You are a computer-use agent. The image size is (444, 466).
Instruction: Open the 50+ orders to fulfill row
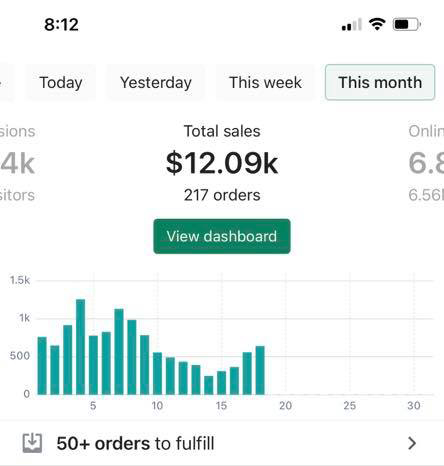pos(222,443)
